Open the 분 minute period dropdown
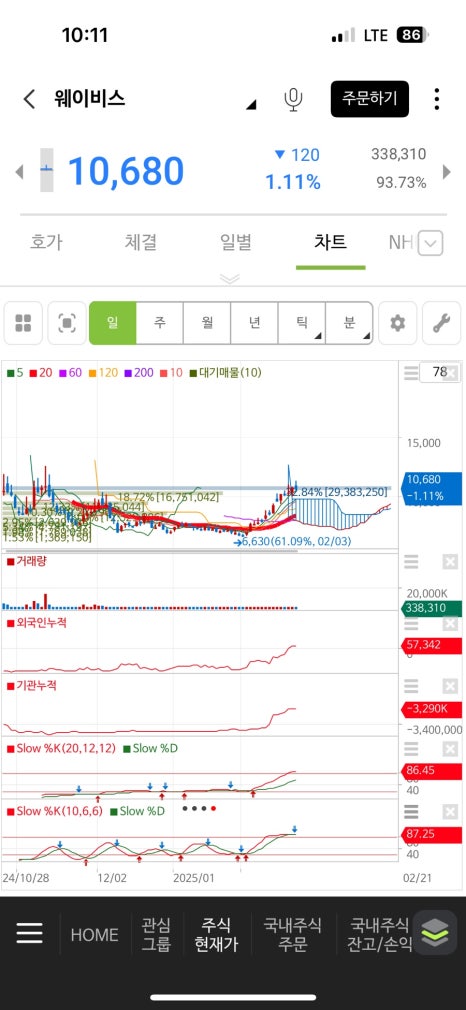Image resolution: width=466 pixels, height=1010 pixels. pos(349,323)
